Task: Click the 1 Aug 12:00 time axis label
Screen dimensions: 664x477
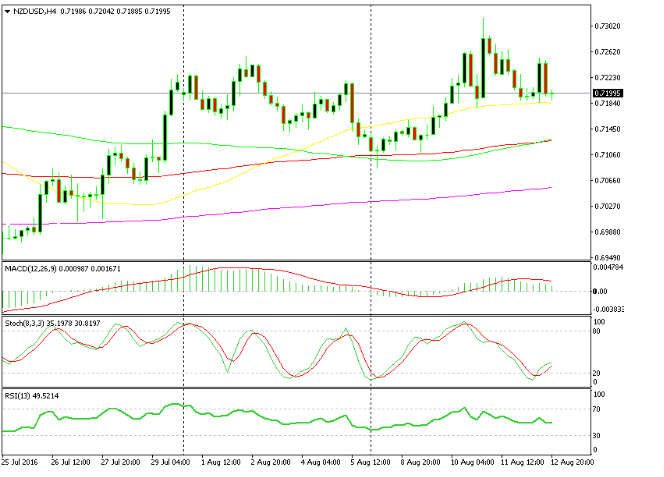Action: [x=221, y=462]
